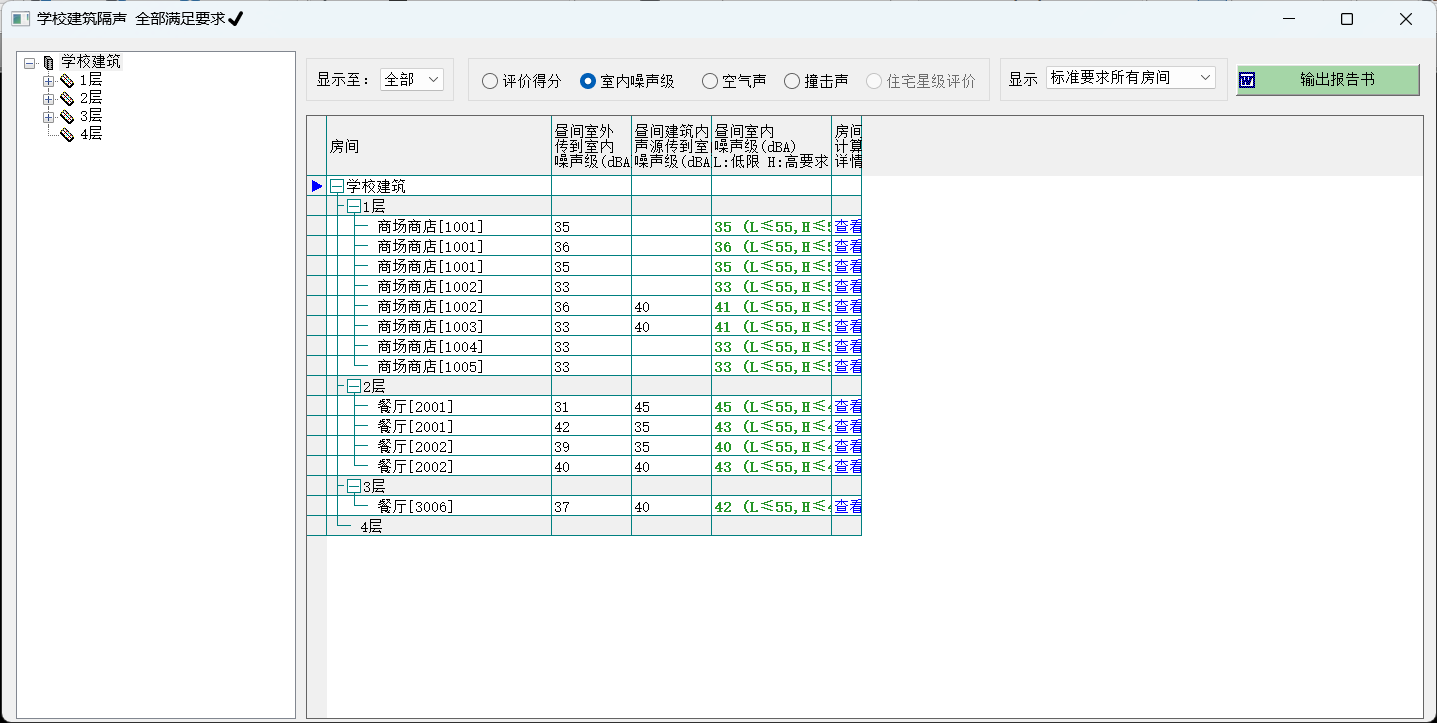Open 查看 details for 餐厅[3006]
1437x723 pixels.
[847, 507]
